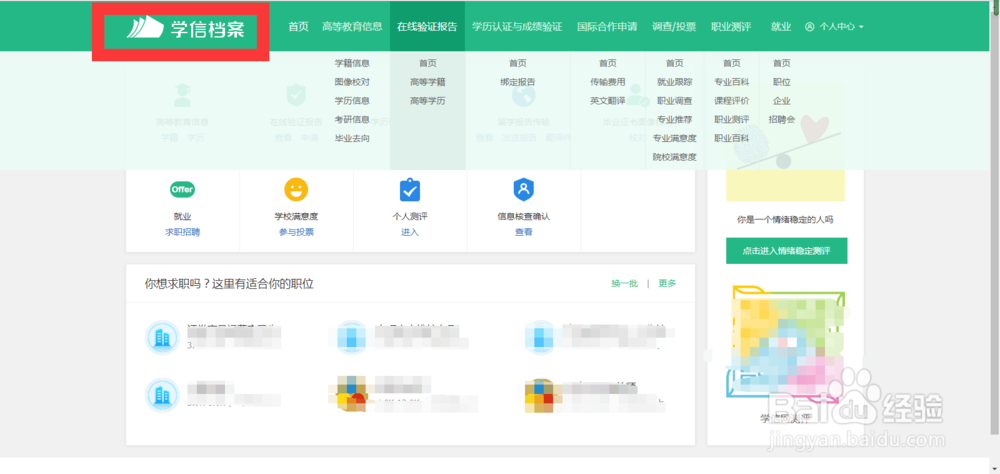Image resolution: width=1000 pixels, height=474 pixels.
Task: Click the user avatar icon beside 个人中心
Action: tap(810, 27)
